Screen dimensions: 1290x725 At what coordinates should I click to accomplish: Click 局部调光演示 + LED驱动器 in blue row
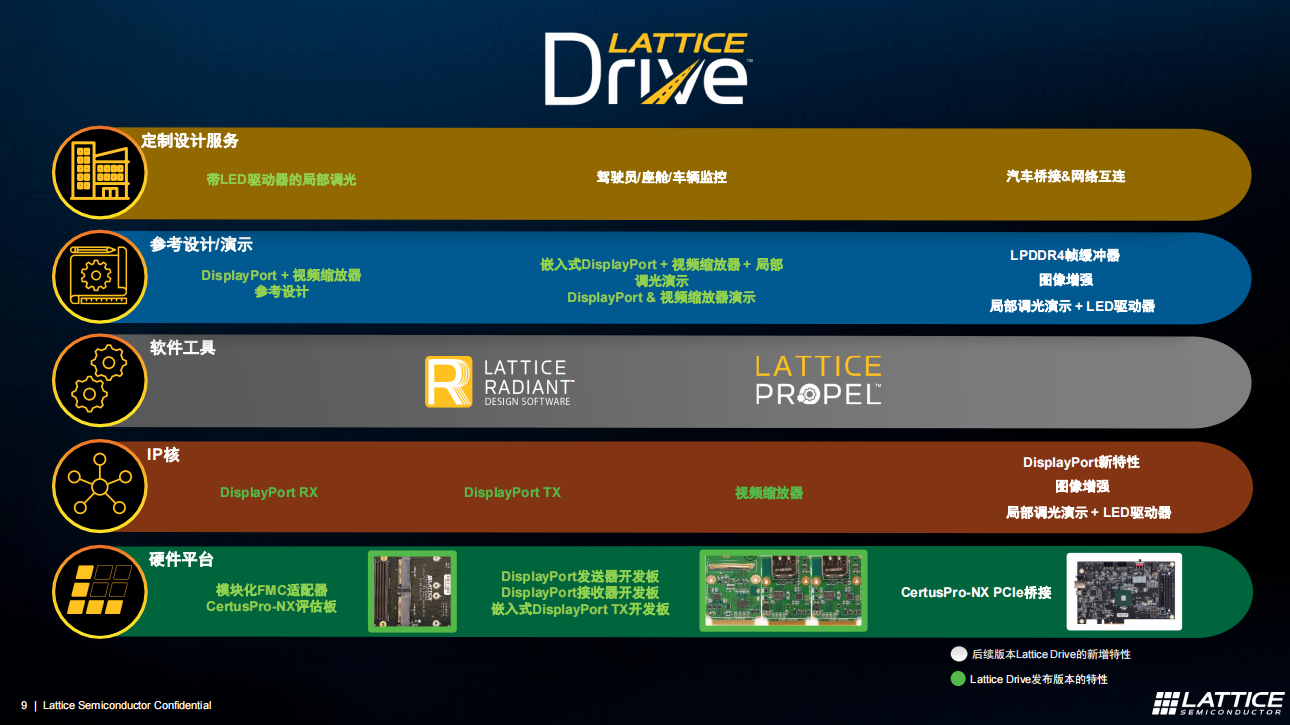tap(1072, 306)
